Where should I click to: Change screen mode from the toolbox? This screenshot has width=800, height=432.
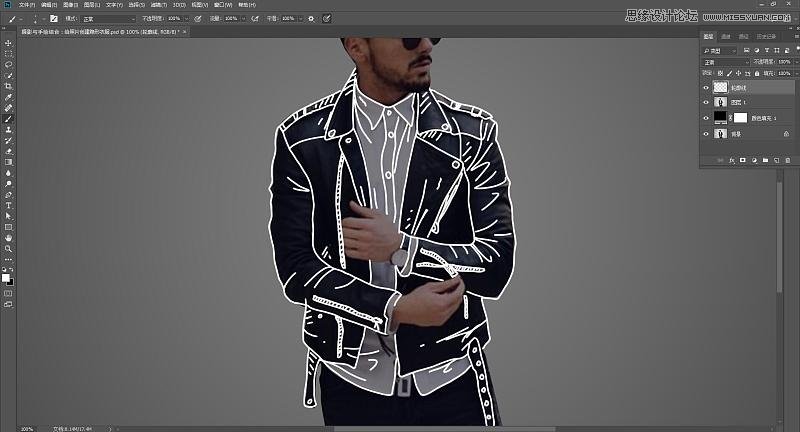8,304
